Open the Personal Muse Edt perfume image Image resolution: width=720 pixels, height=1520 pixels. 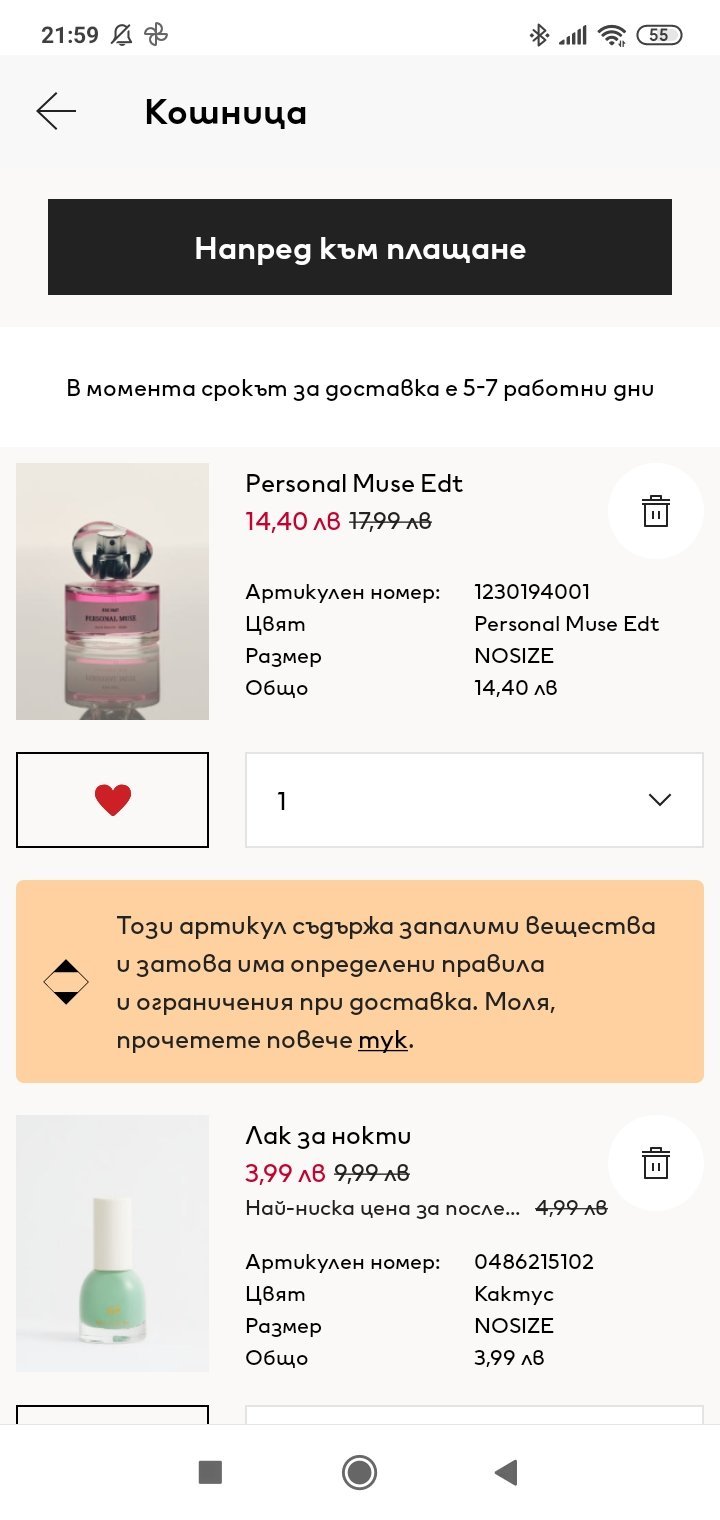112,591
